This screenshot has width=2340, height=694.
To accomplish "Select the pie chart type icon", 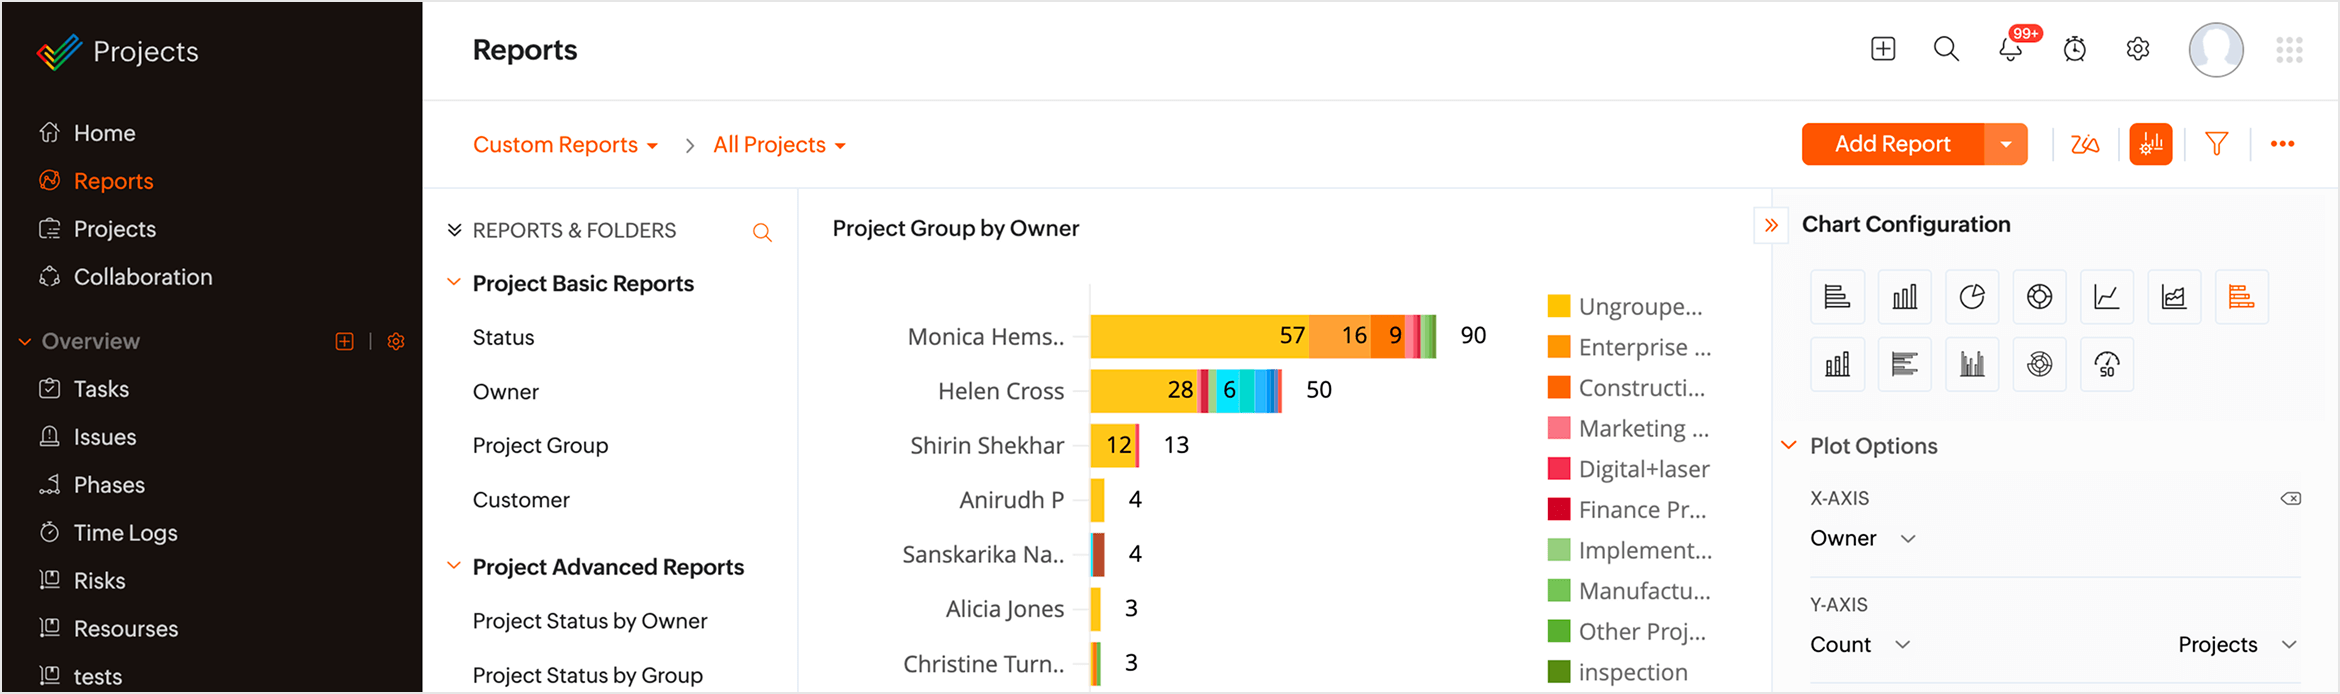I will (x=1972, y=297).
